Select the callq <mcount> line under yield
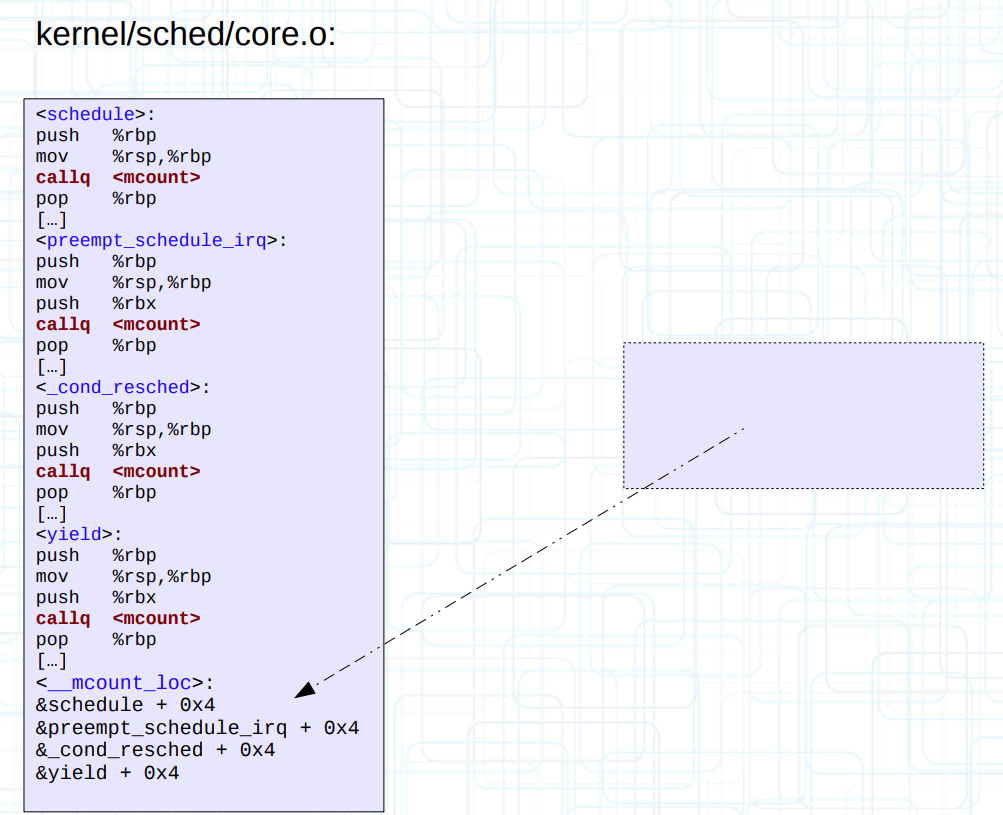 click(x=118, y=618)
